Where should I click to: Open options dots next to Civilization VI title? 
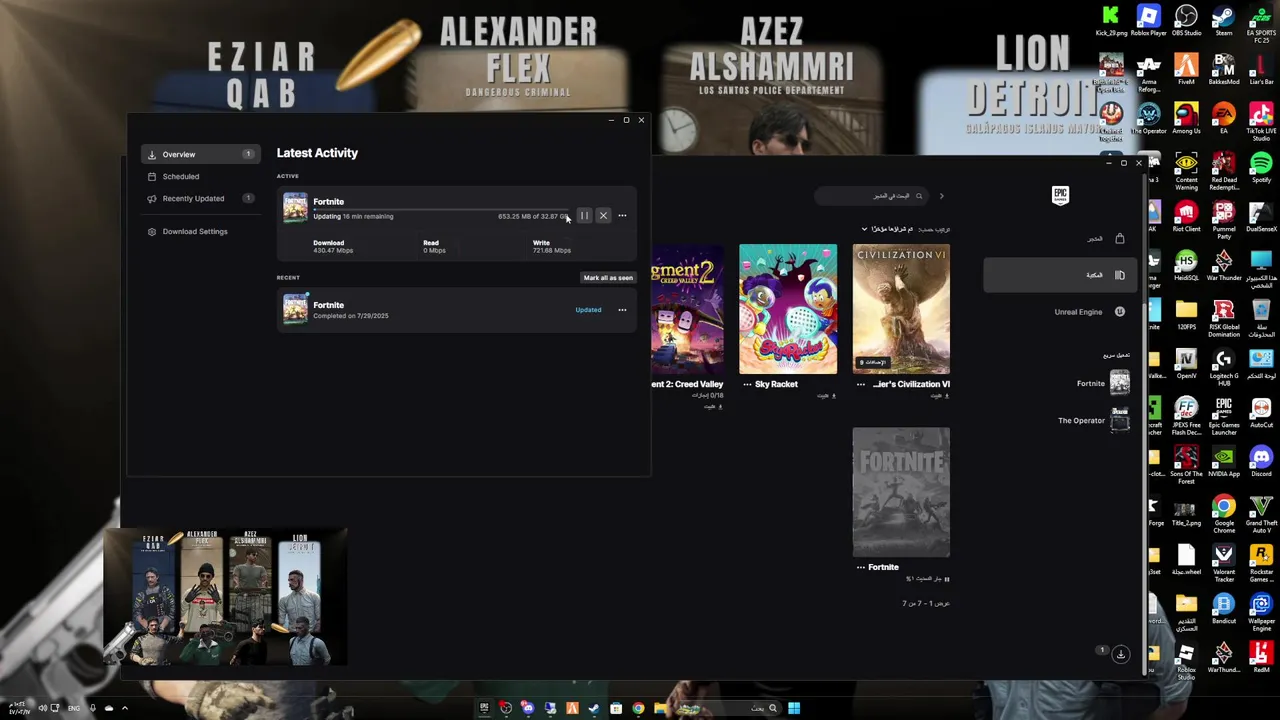pyautogui.click(x=861, y=384)
